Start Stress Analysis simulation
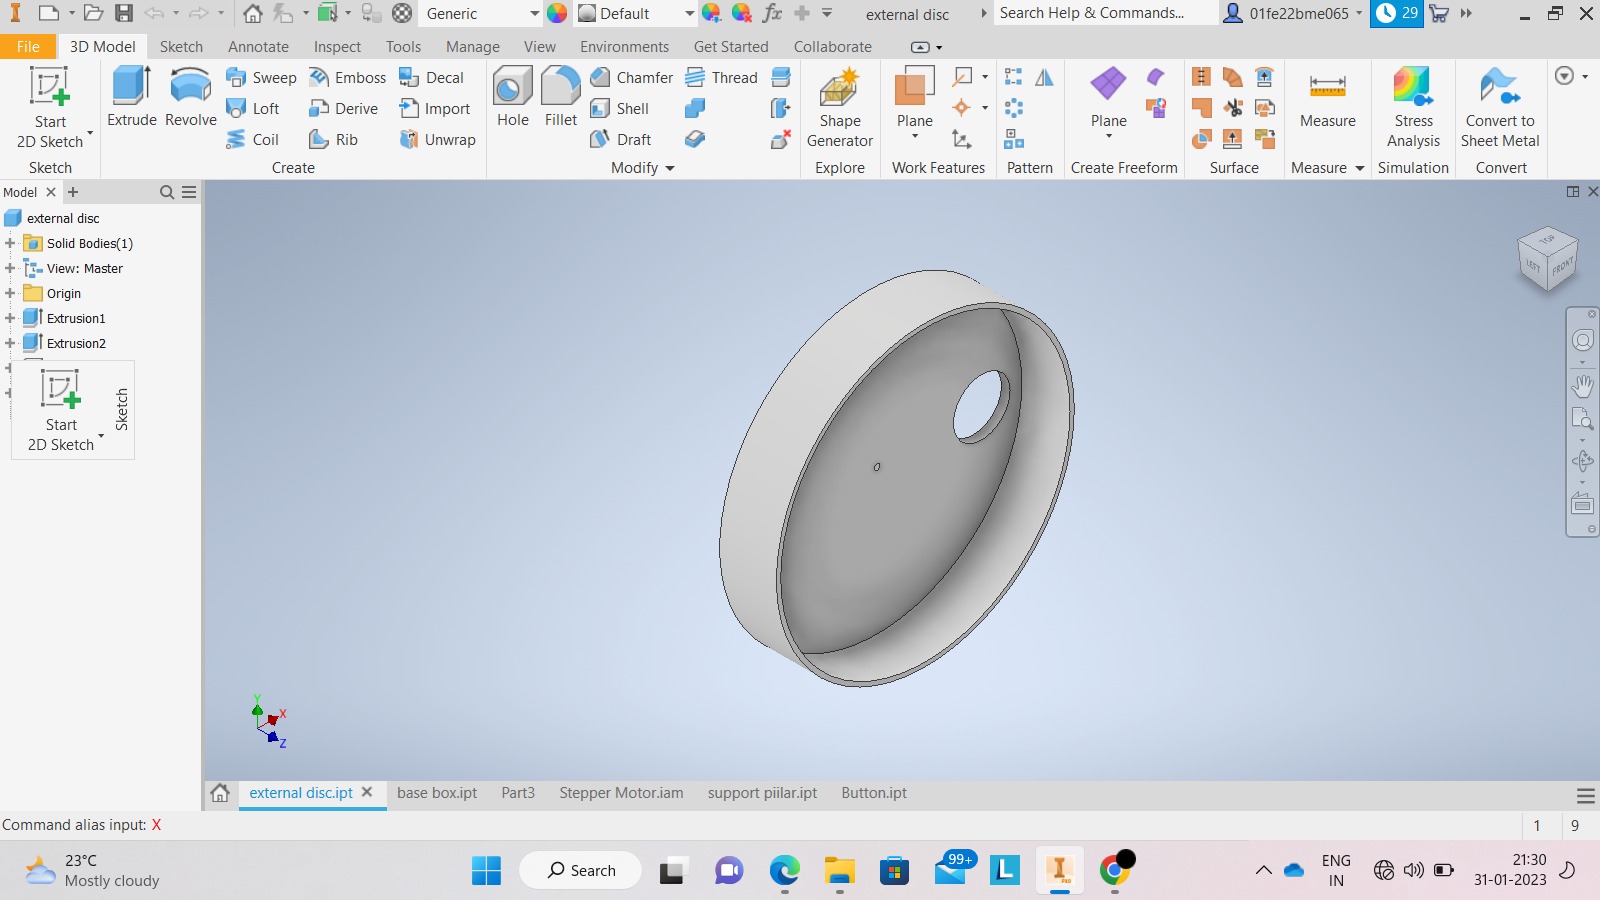Viewport: 1600px width, 900px height. pos(1413,108)
